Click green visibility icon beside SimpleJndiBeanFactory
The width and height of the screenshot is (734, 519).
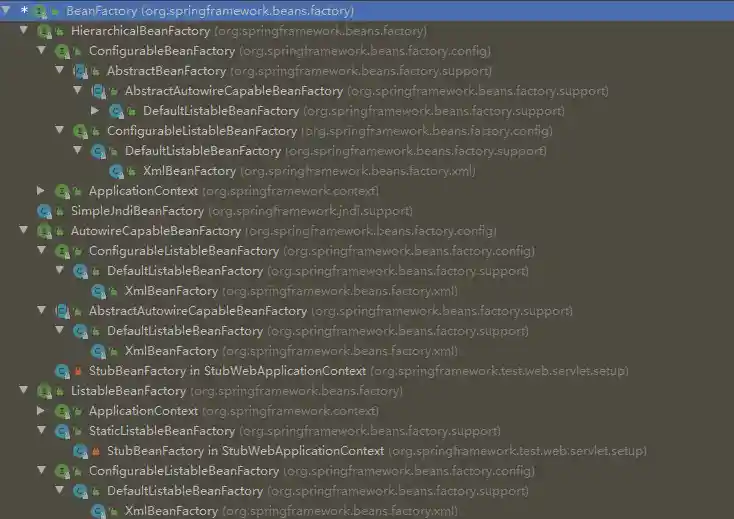tap(59, 212)
